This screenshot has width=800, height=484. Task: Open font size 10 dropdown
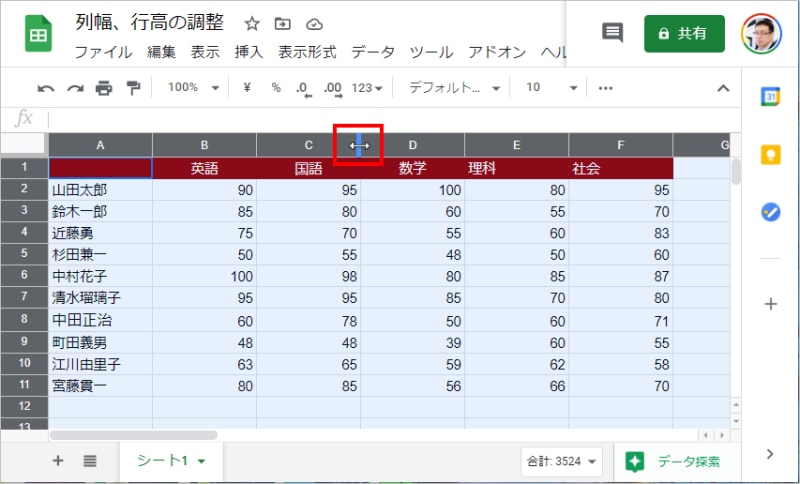pos(552,88)
